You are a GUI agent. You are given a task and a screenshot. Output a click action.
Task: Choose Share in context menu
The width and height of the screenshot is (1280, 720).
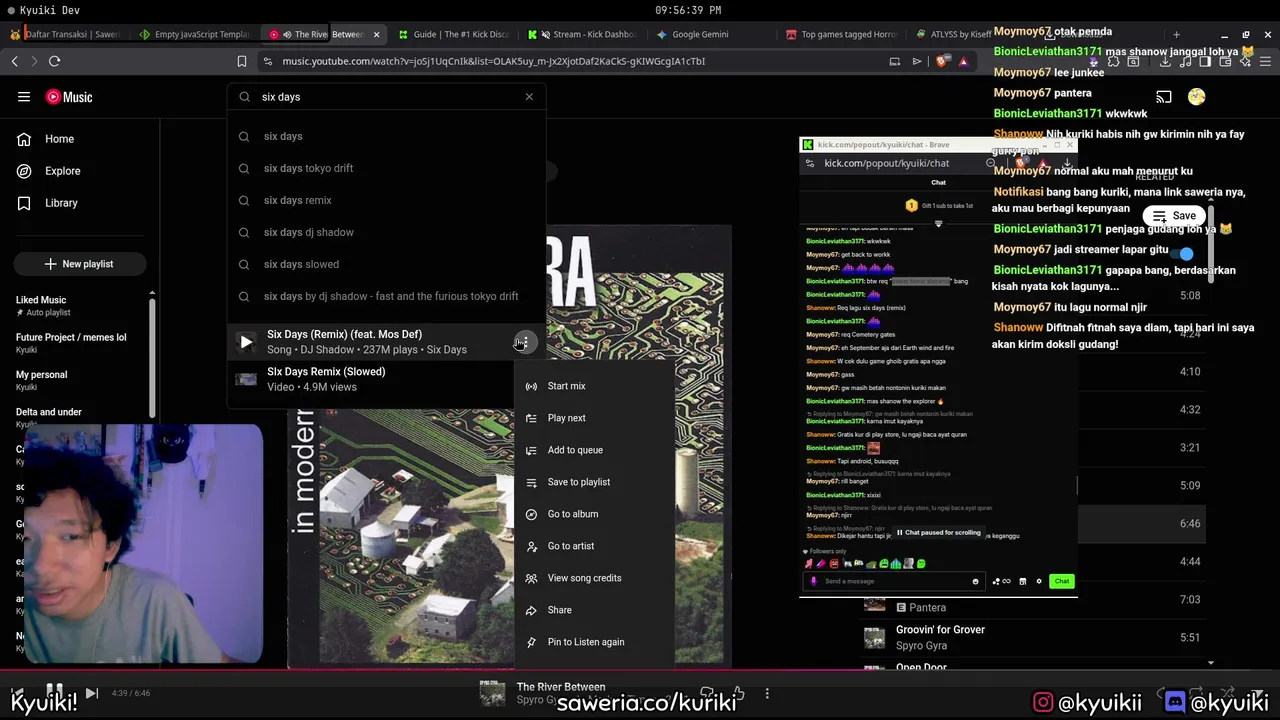pyautogui.click(x=595, y=610)
